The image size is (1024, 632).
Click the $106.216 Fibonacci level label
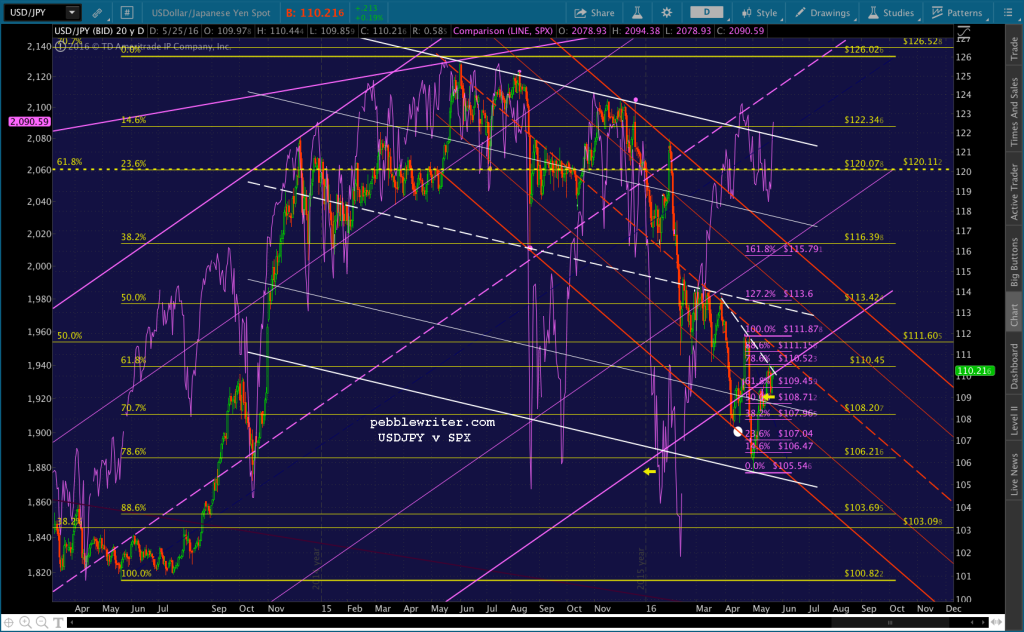tap(863, 451)
